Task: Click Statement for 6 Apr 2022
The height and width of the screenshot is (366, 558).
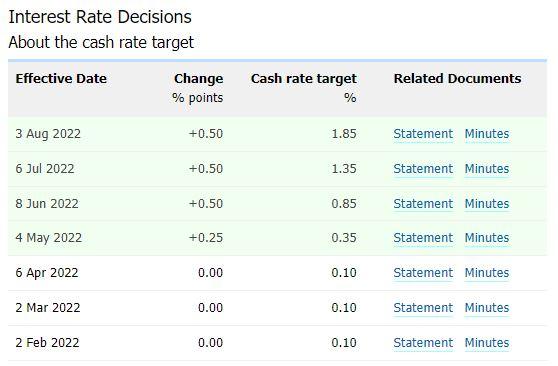Action: 423,273
